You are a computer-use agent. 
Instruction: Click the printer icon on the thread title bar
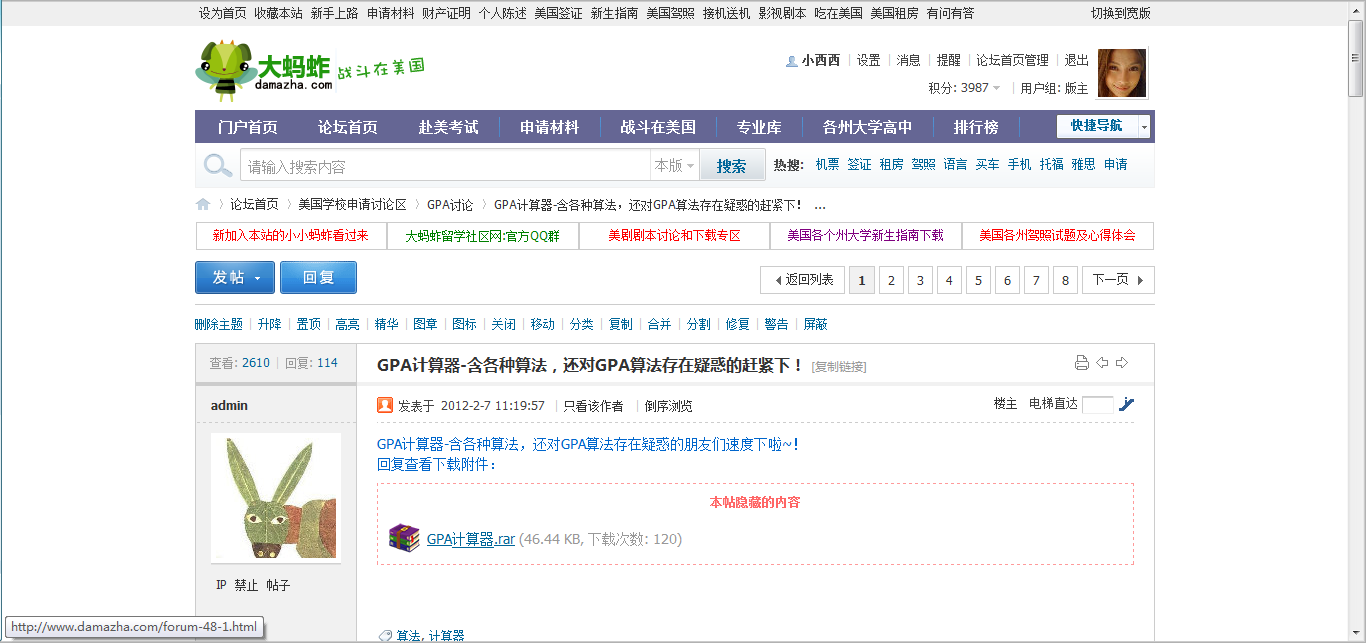click(x=1081, y=363)
